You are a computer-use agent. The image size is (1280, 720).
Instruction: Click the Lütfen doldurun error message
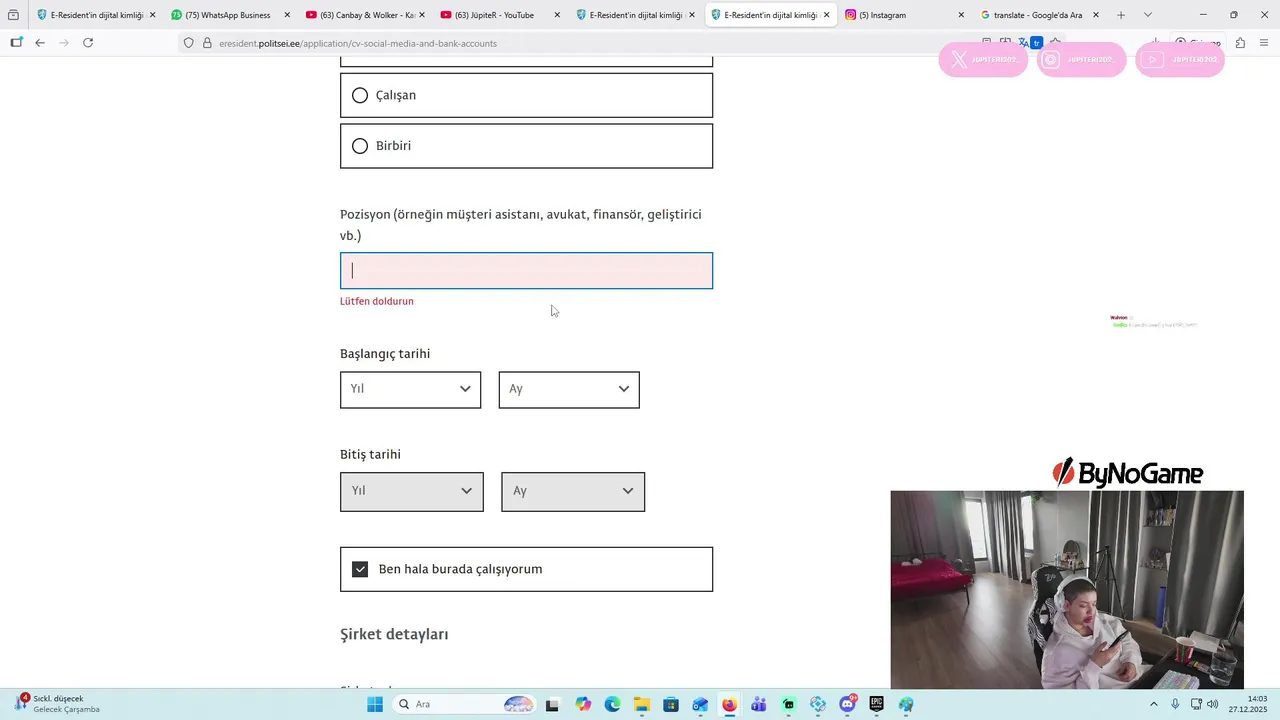[x=377, y=301]
